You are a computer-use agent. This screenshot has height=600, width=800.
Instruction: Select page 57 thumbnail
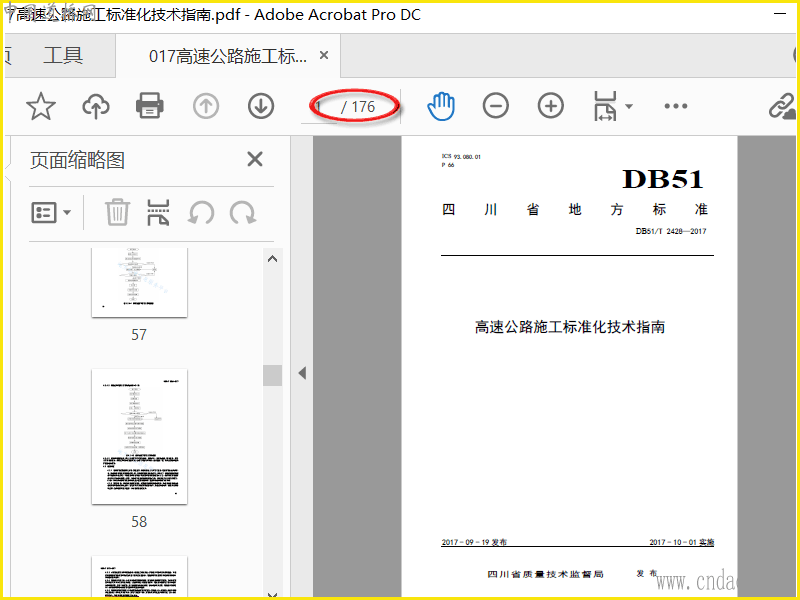[x=139, y=282]
